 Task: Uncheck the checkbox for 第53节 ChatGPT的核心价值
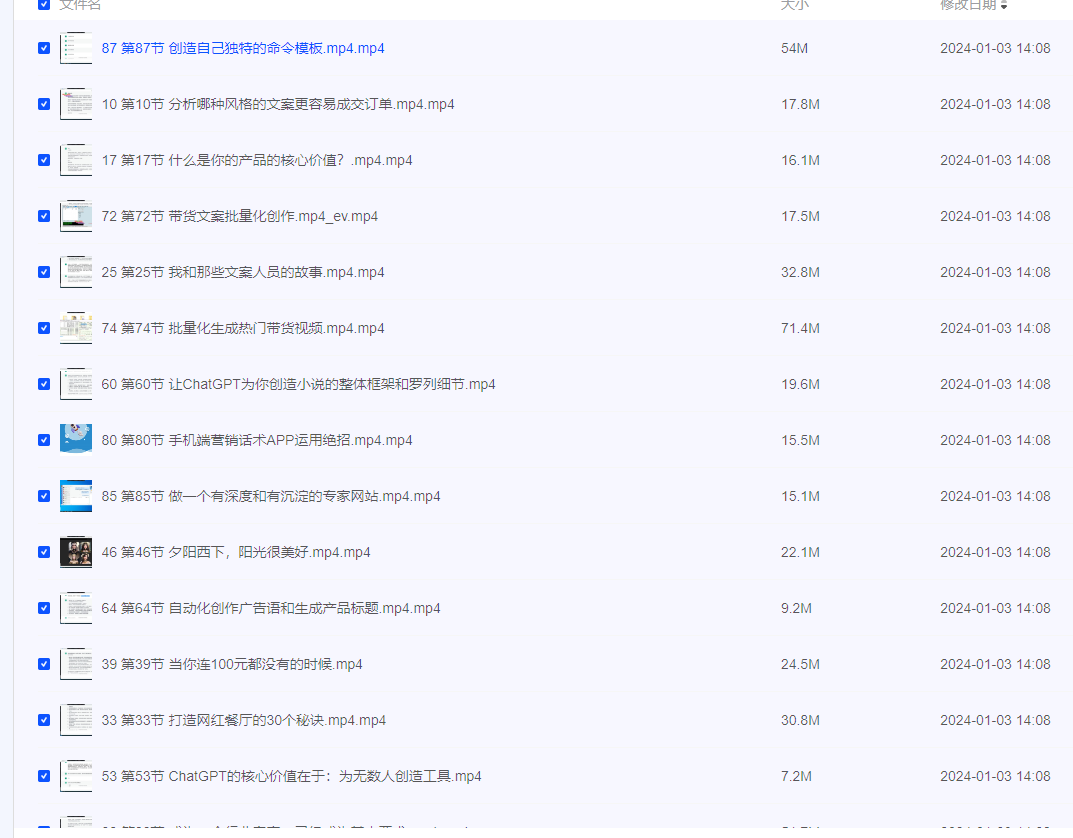[43, 775]
